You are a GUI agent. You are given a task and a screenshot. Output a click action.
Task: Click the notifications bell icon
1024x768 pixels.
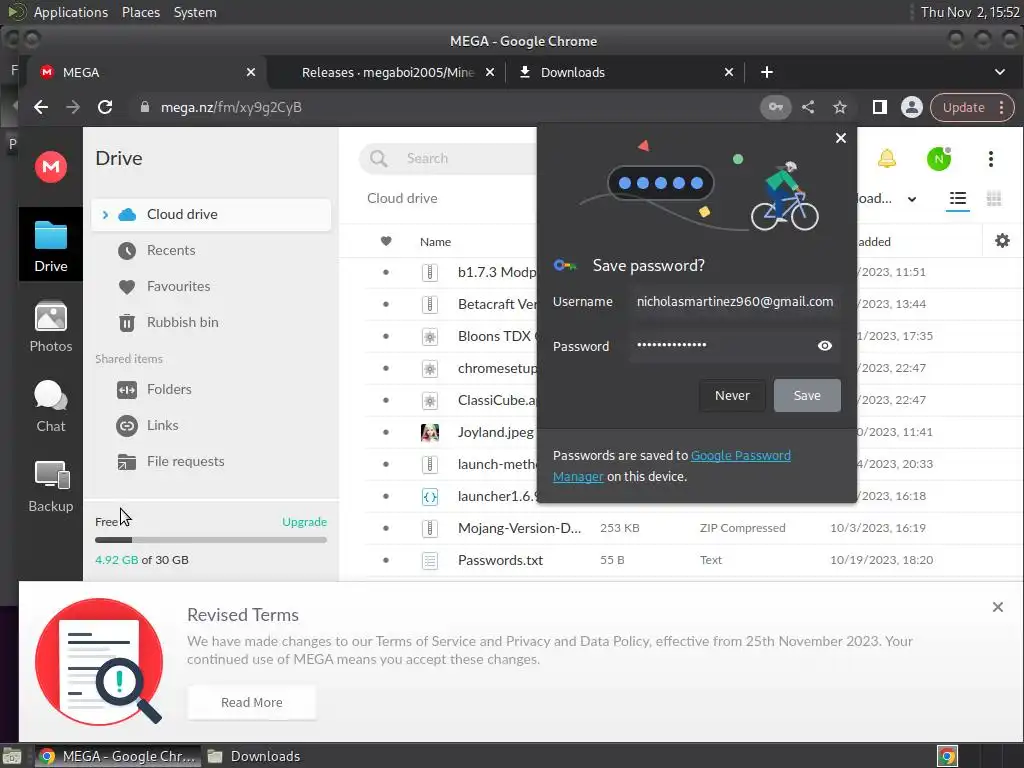886,158
